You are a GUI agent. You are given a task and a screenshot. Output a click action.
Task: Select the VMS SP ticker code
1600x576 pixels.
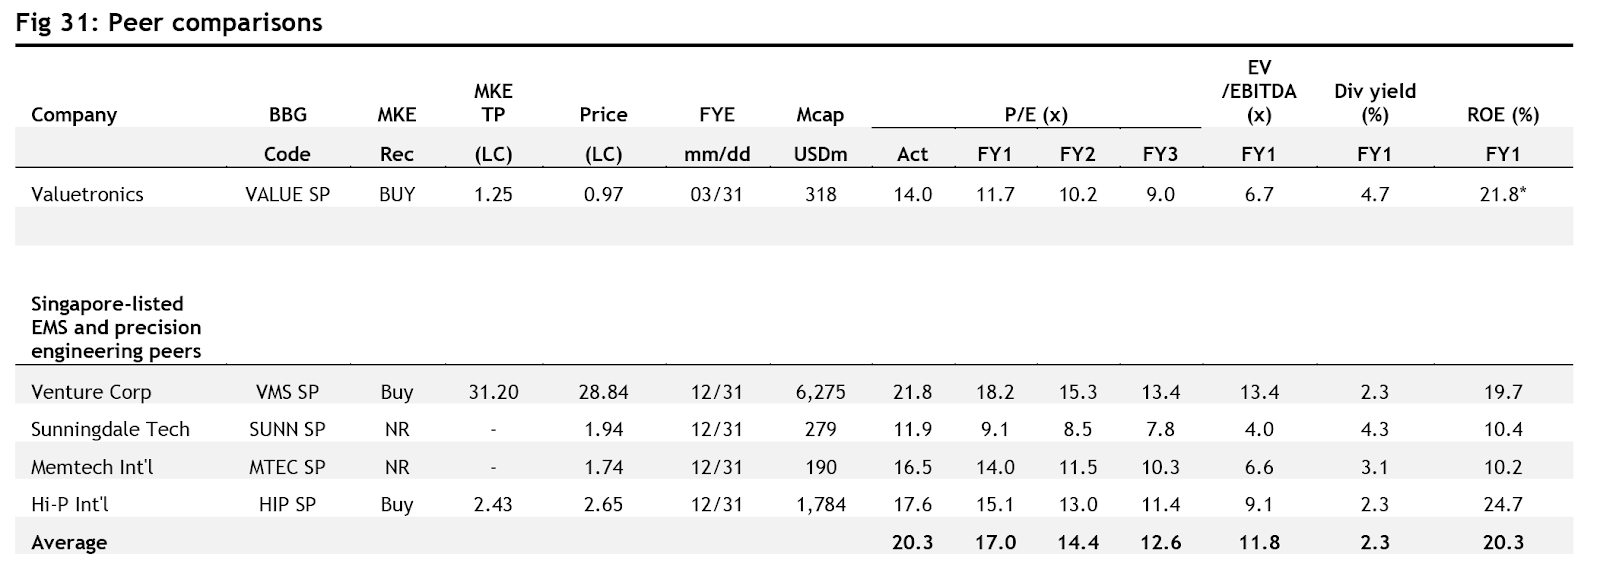coord(287,392)
